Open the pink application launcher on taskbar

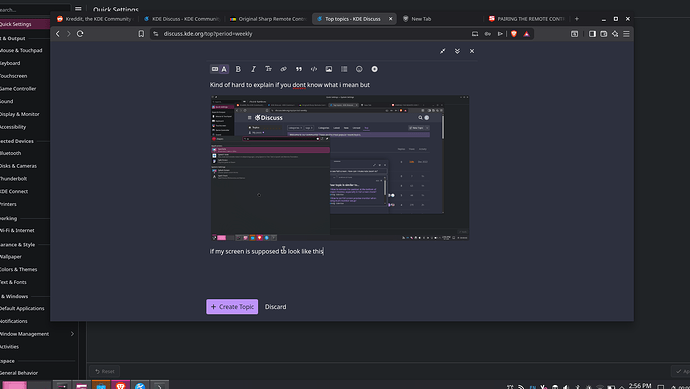coord(15,385)
